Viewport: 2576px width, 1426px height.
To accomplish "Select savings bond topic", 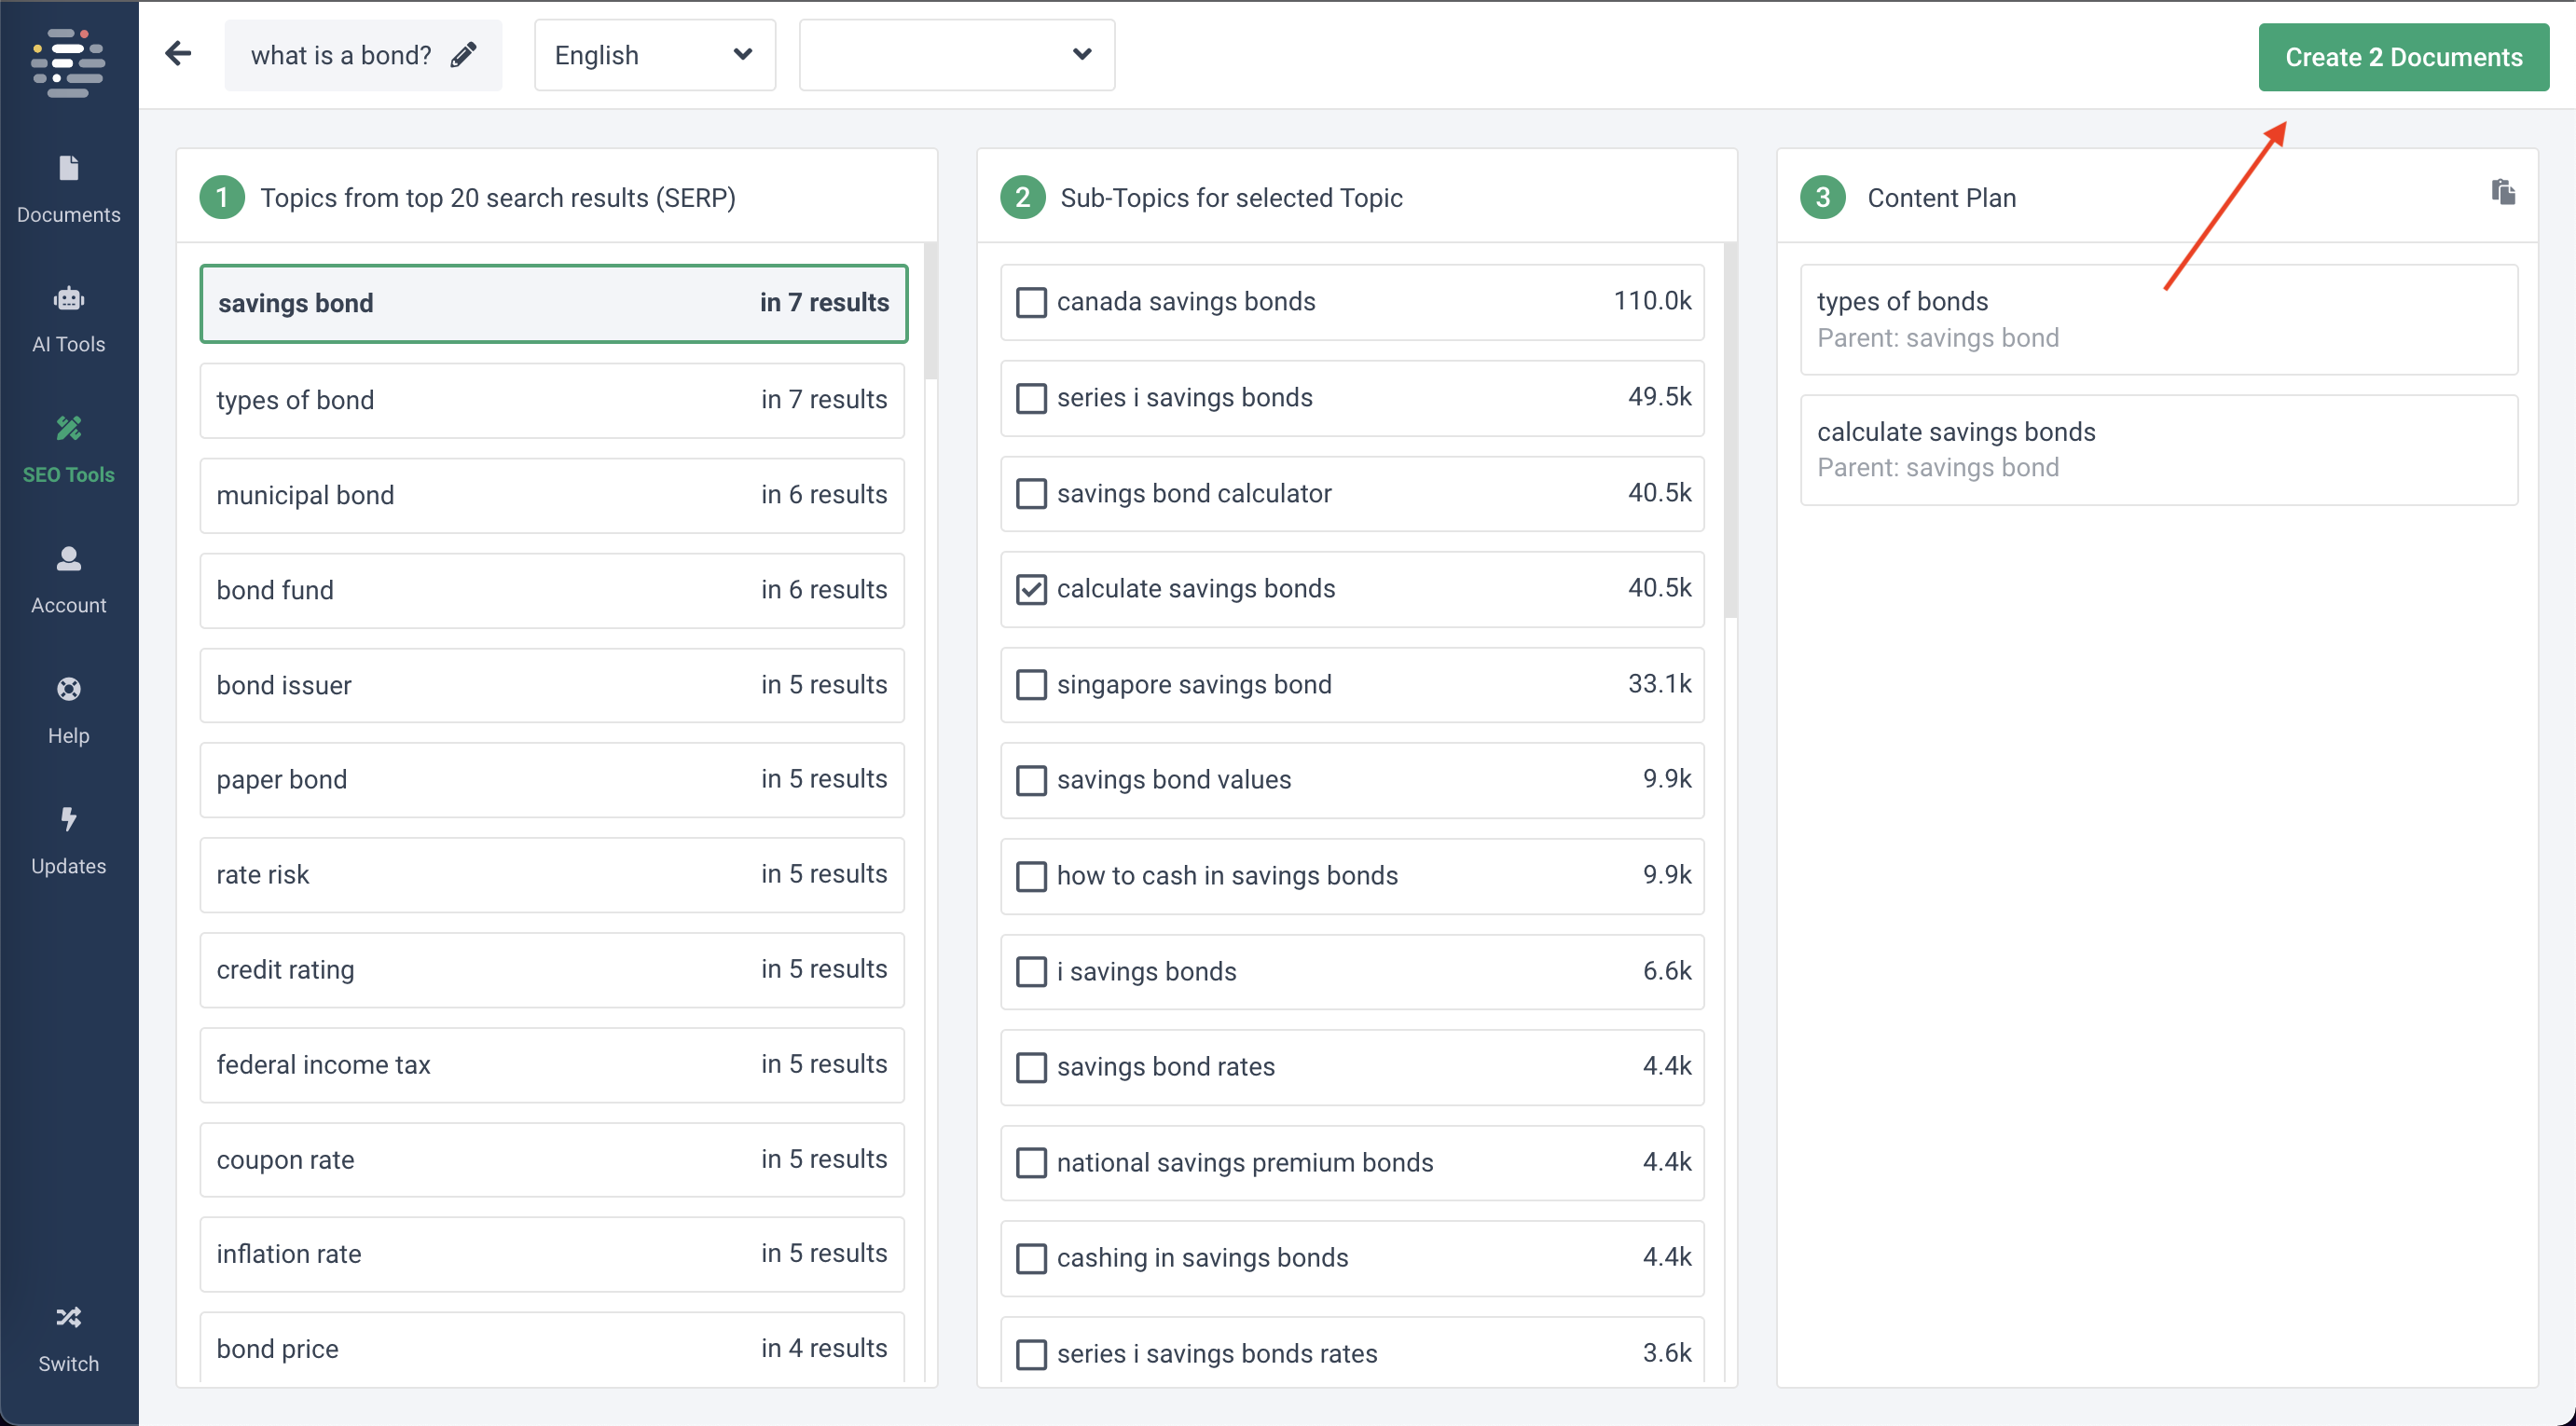I will (x=553, y=303).
